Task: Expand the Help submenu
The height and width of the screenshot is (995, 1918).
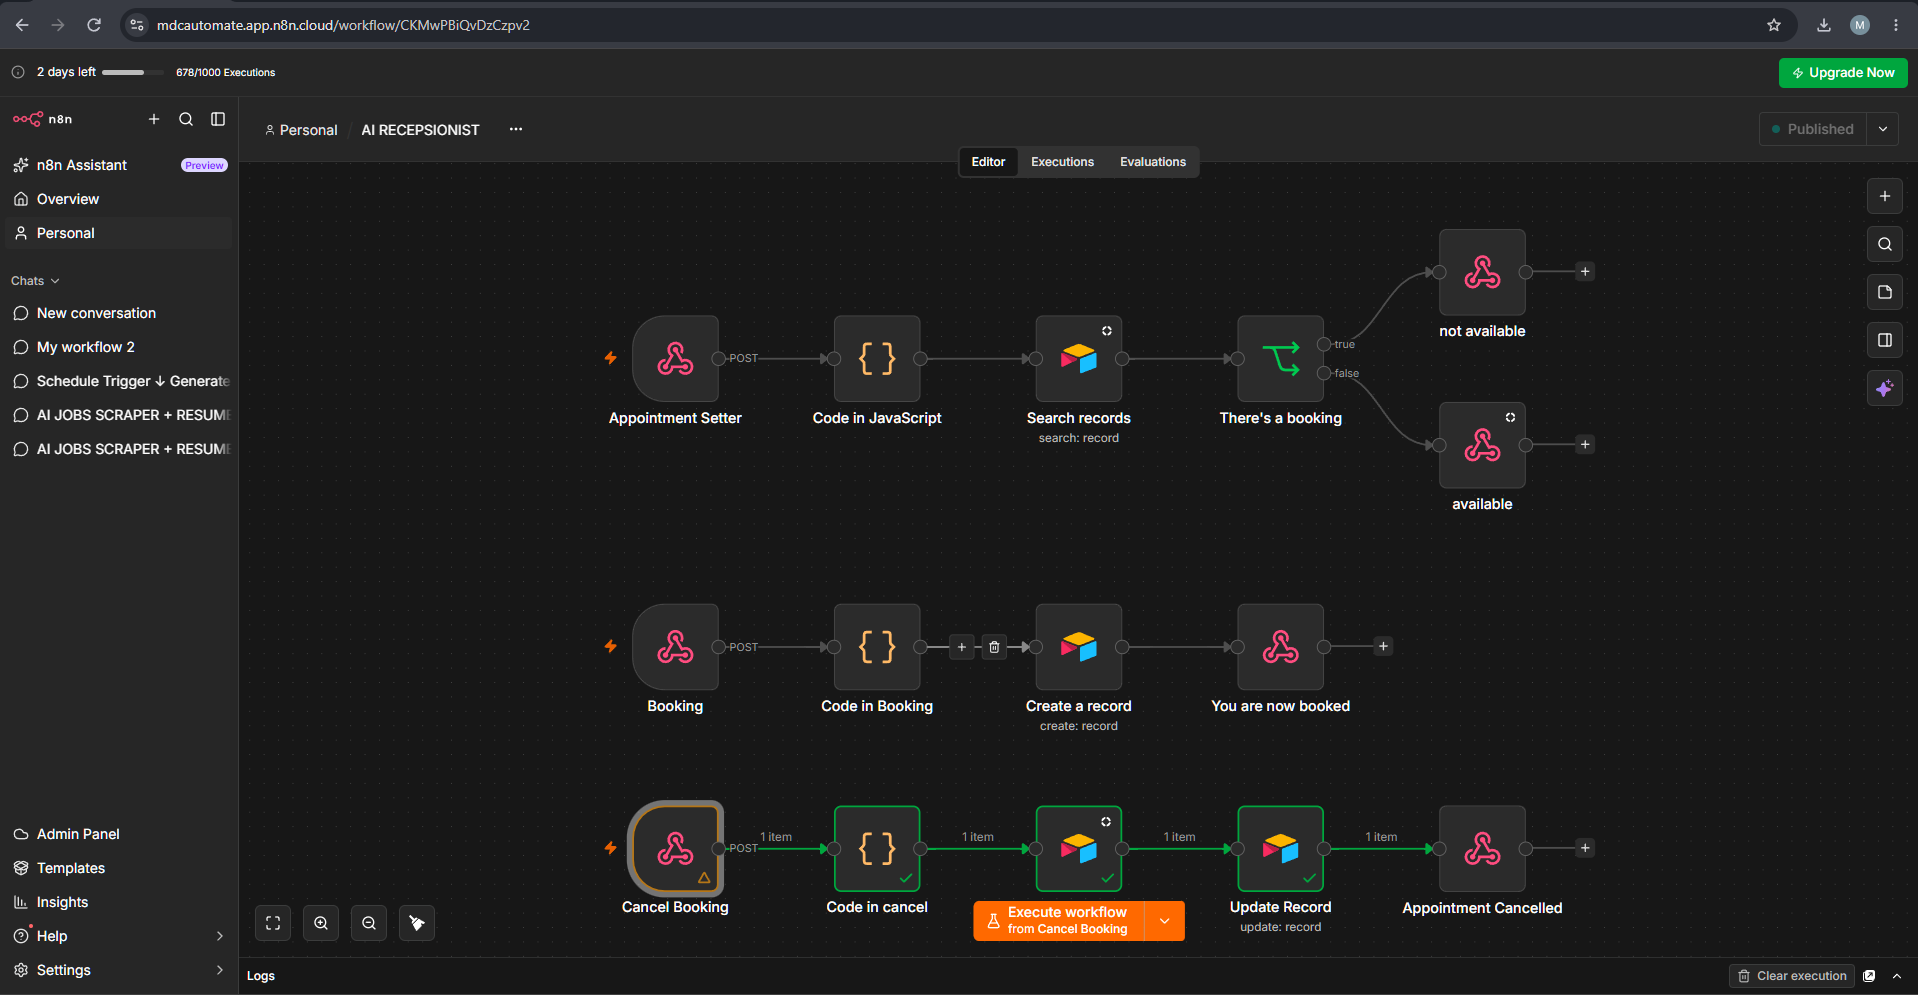Action: [220, 936]
